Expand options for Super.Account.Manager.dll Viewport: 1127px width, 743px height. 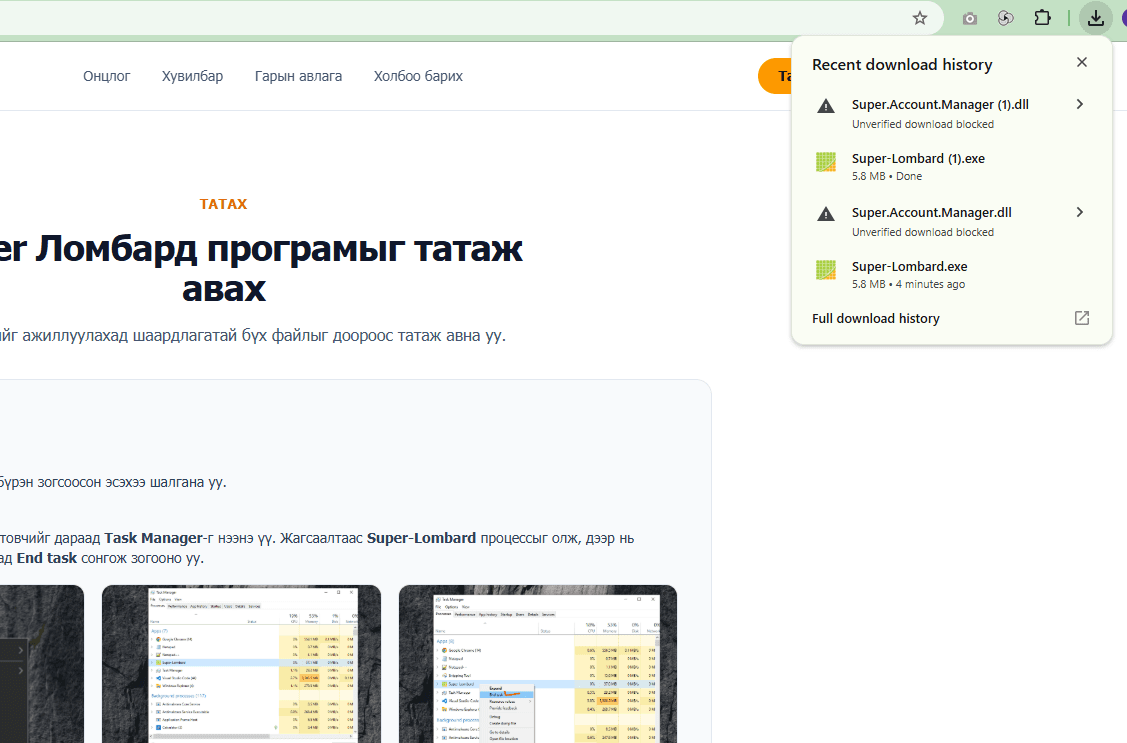1080,212
